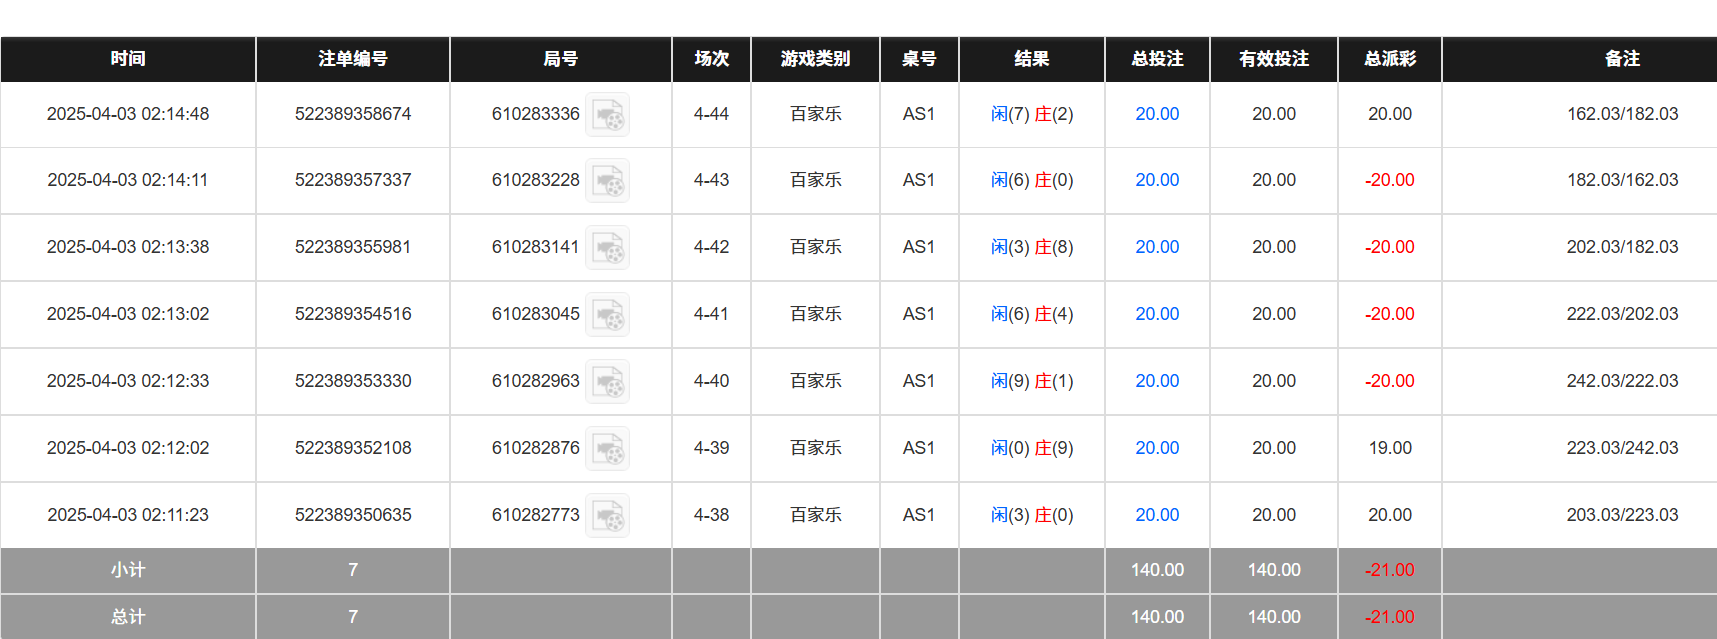
Task: Open the 20.00 total bet link for 4-38
Action: pos(1157,515)
